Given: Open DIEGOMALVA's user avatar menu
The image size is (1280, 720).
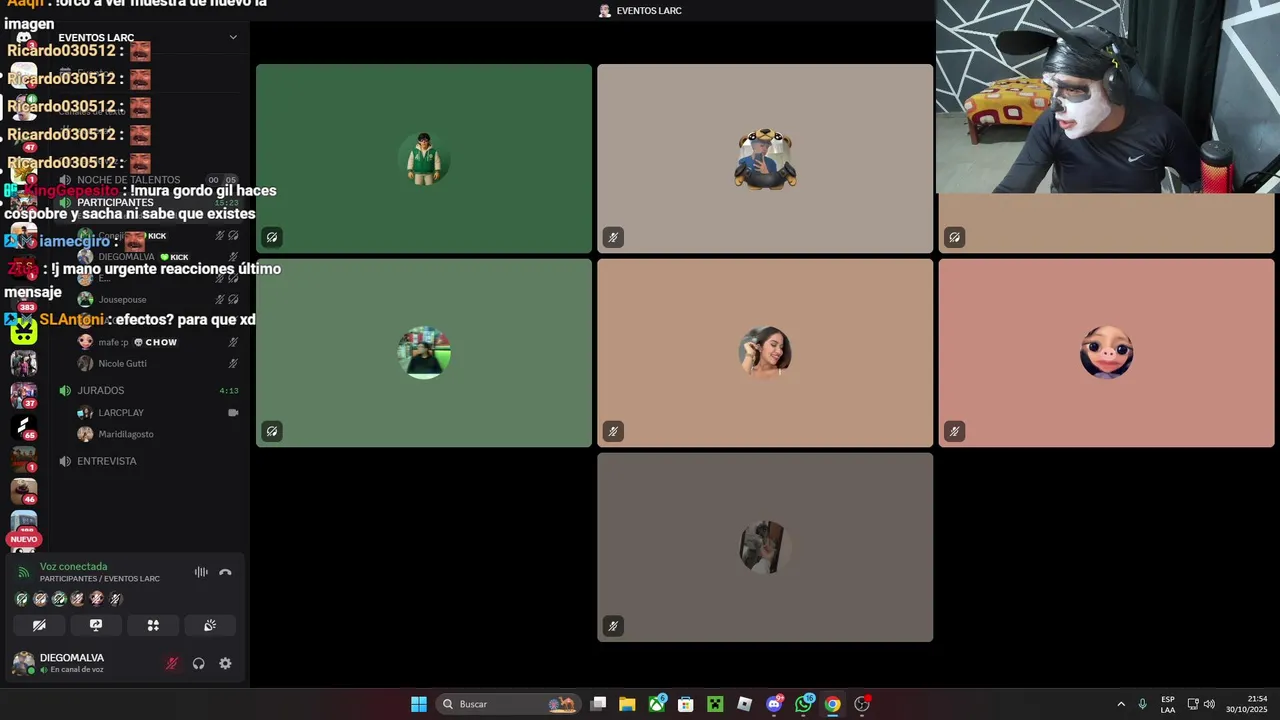Looking at the screenshot, I should point(23,663).
